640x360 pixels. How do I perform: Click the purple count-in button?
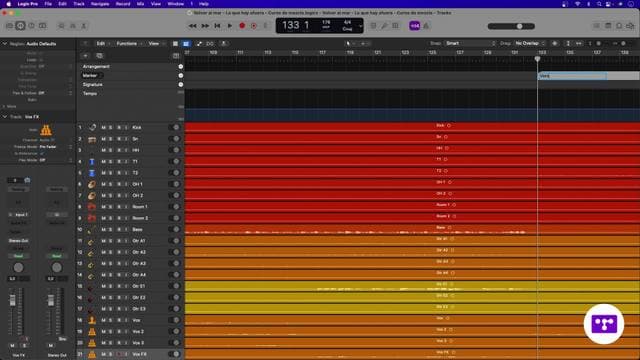click(414, 26)
